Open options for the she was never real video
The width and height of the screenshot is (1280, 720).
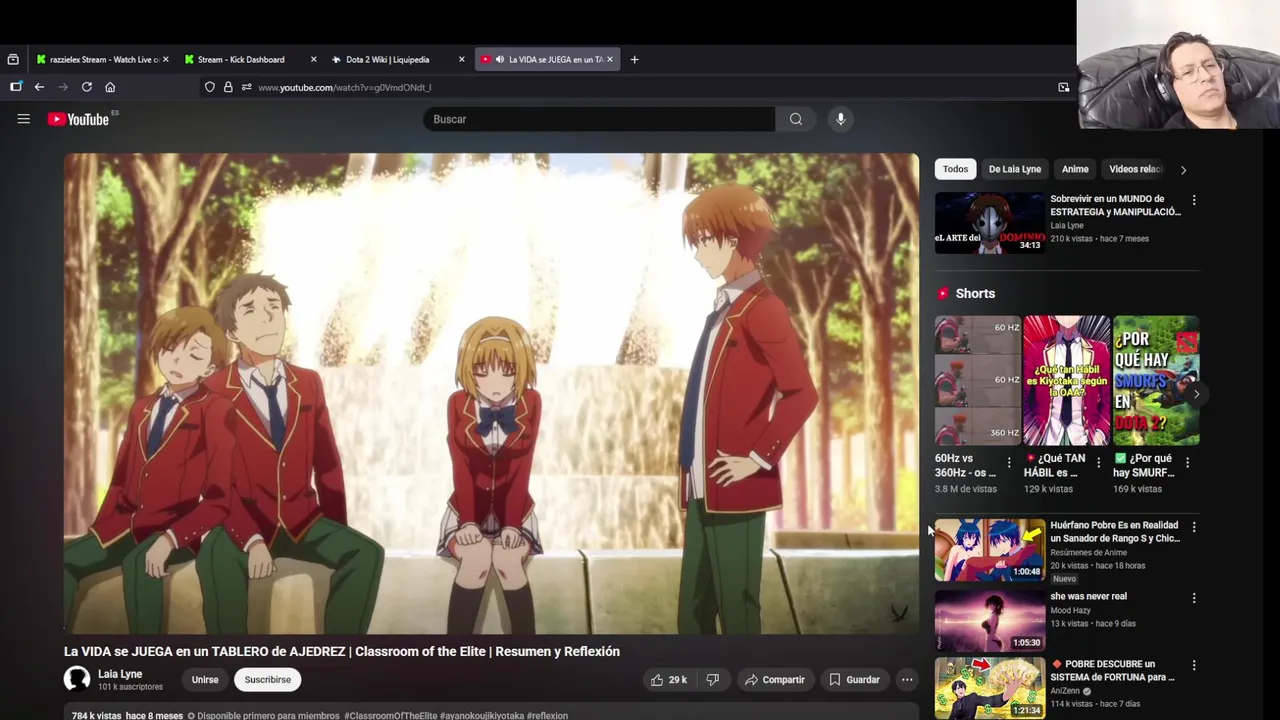(x=1193, y=598)
